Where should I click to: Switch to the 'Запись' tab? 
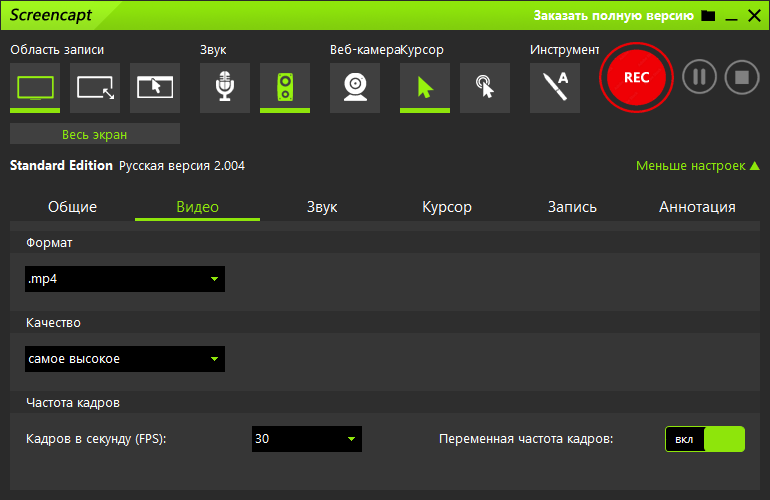click(x=572, y=207)
